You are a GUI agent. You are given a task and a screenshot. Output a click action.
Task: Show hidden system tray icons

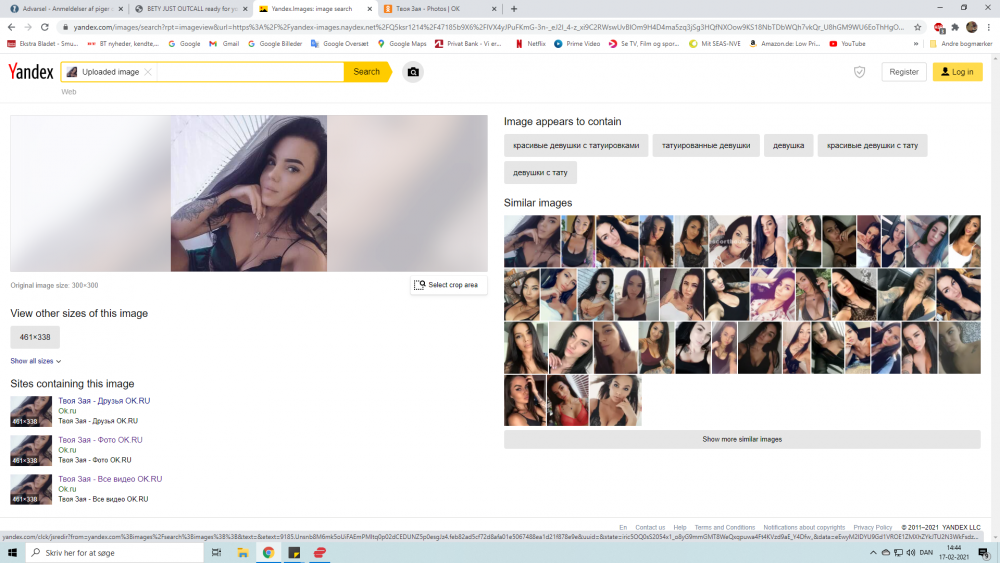point(873,553)
